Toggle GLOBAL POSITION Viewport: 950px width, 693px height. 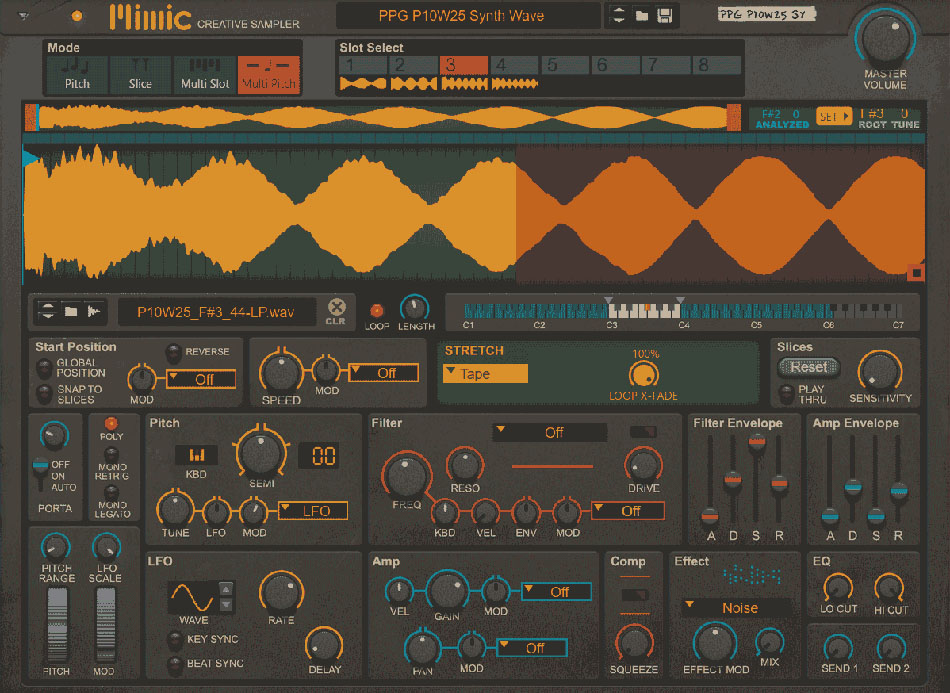pyautogui.click(x=44, y=367)
